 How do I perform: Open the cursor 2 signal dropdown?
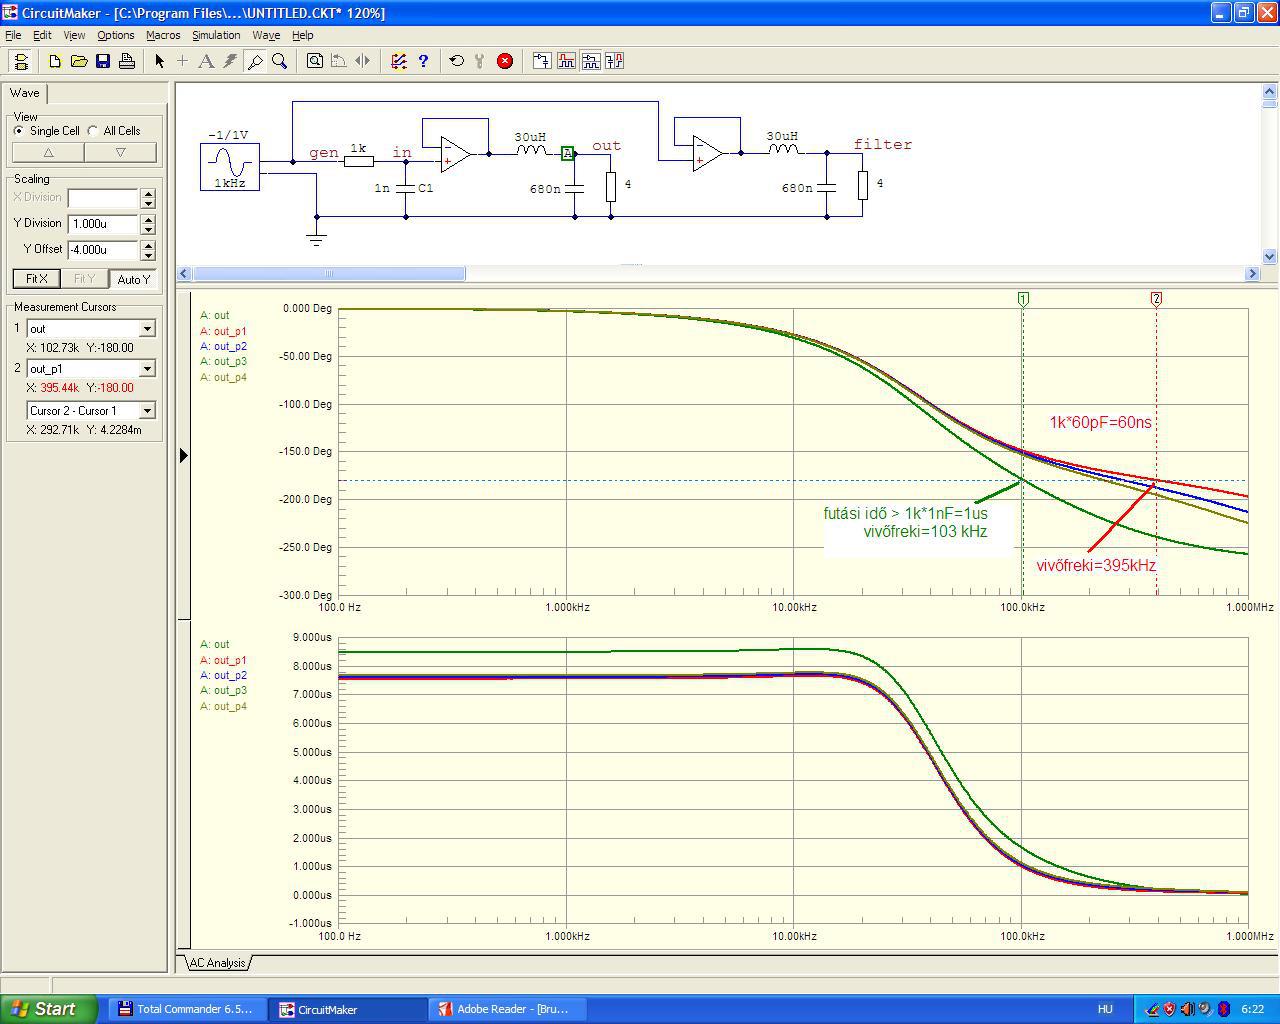click(147, 369)
